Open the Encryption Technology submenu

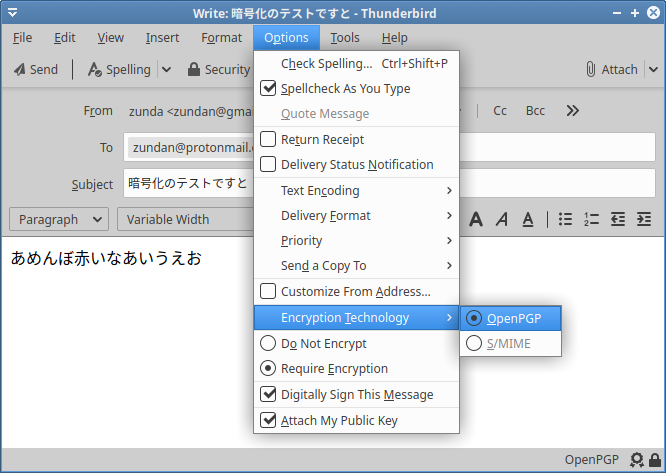[x=356, y=318]
